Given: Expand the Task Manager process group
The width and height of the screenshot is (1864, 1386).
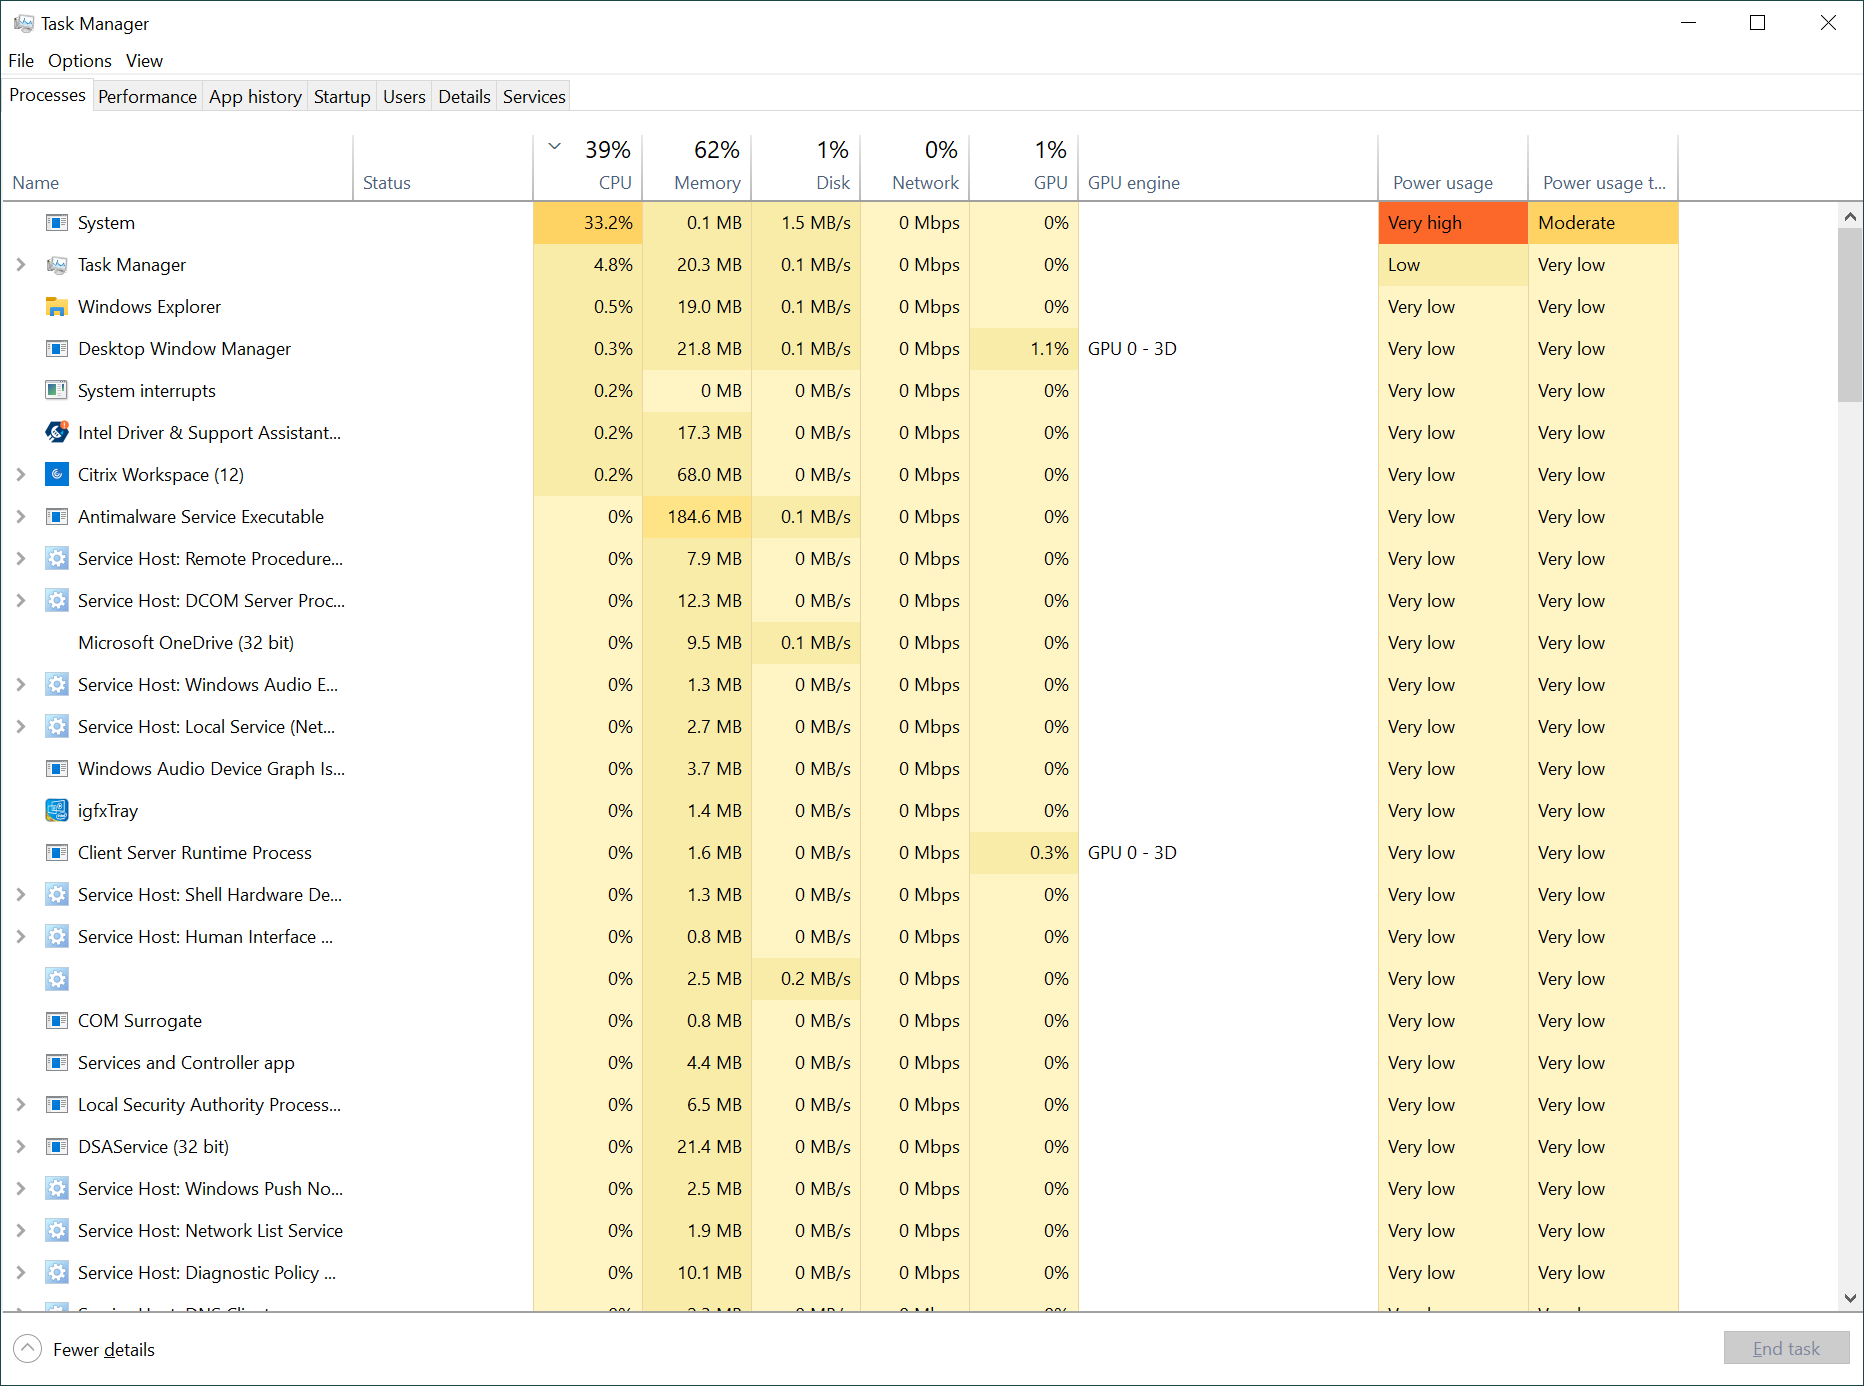Looking at the screenshot, I should pyautogui.click(x=20, y=265).
